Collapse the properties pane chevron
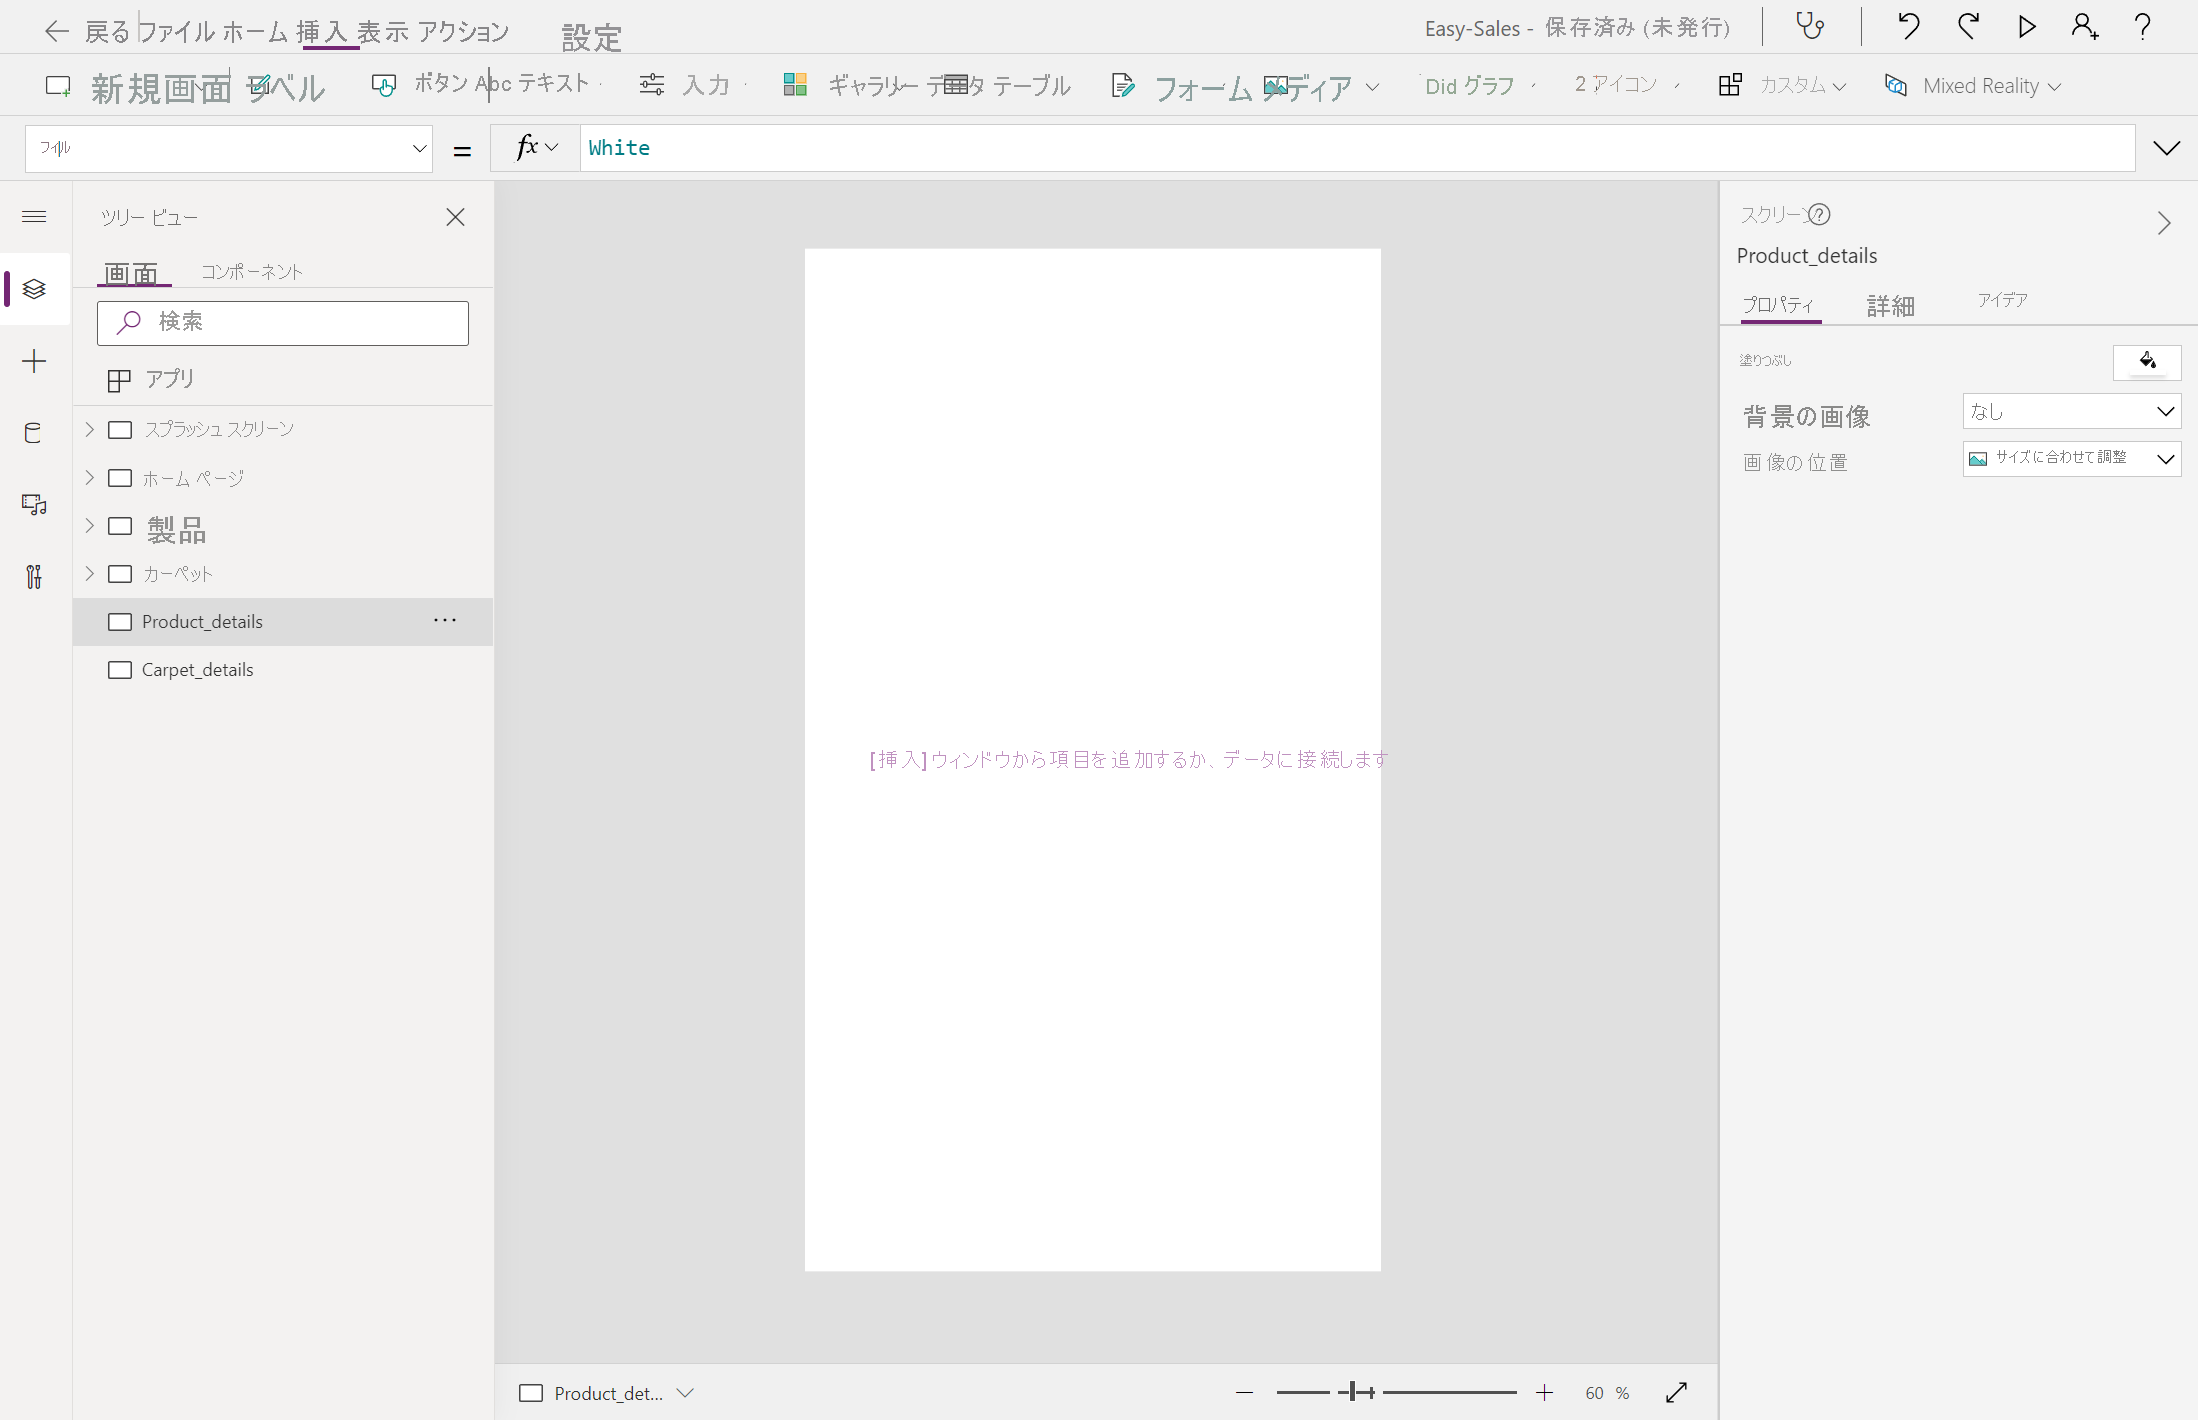The height and width of the screenshot is (1420, 2198). [2164, 222]
